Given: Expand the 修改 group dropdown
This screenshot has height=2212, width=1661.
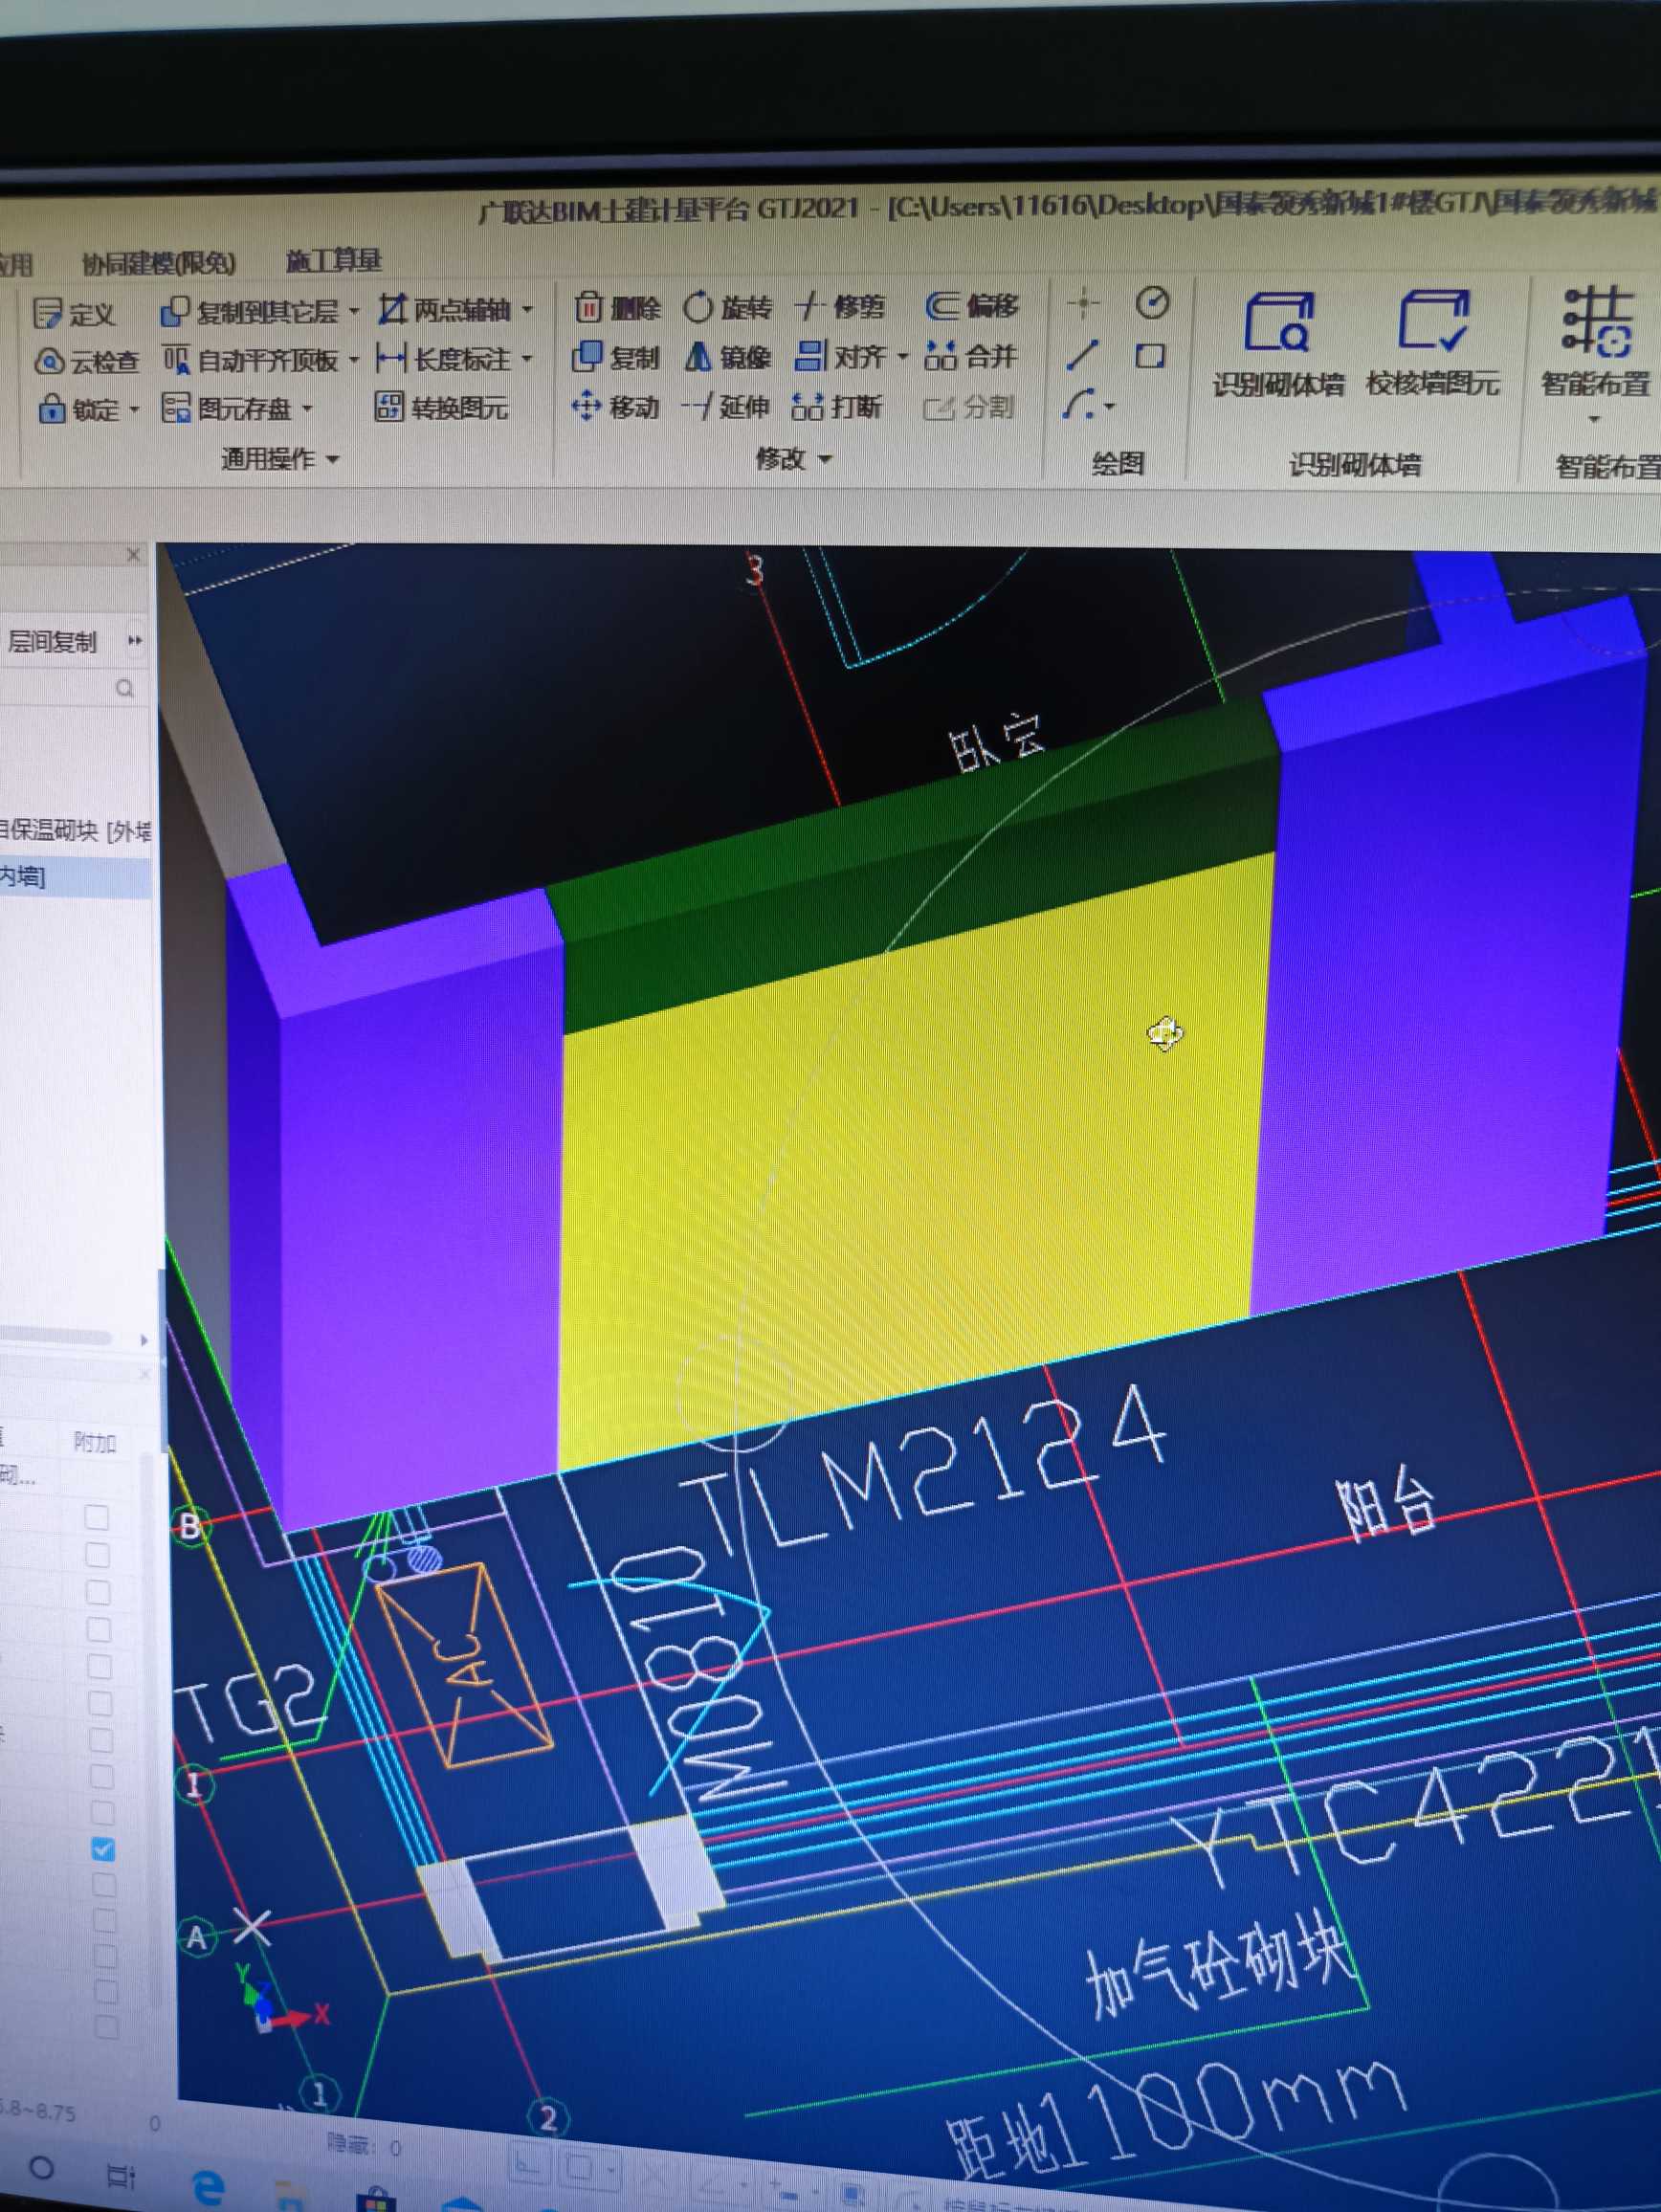Looking at the screenshot, I should (825, 459).
